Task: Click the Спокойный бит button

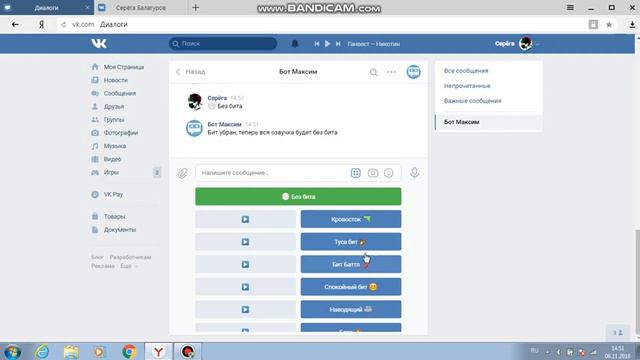Action: tap(351, 287)
